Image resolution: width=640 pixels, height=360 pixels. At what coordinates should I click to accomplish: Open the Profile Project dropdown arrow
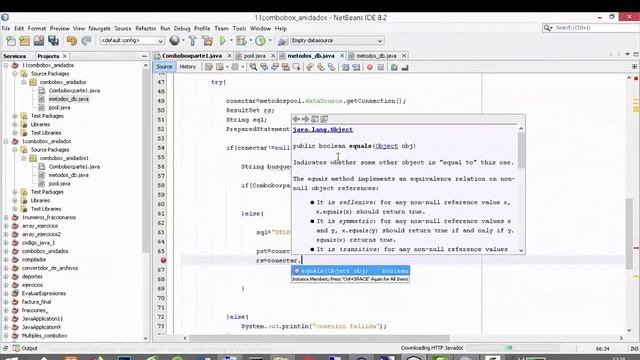point(269,40)
